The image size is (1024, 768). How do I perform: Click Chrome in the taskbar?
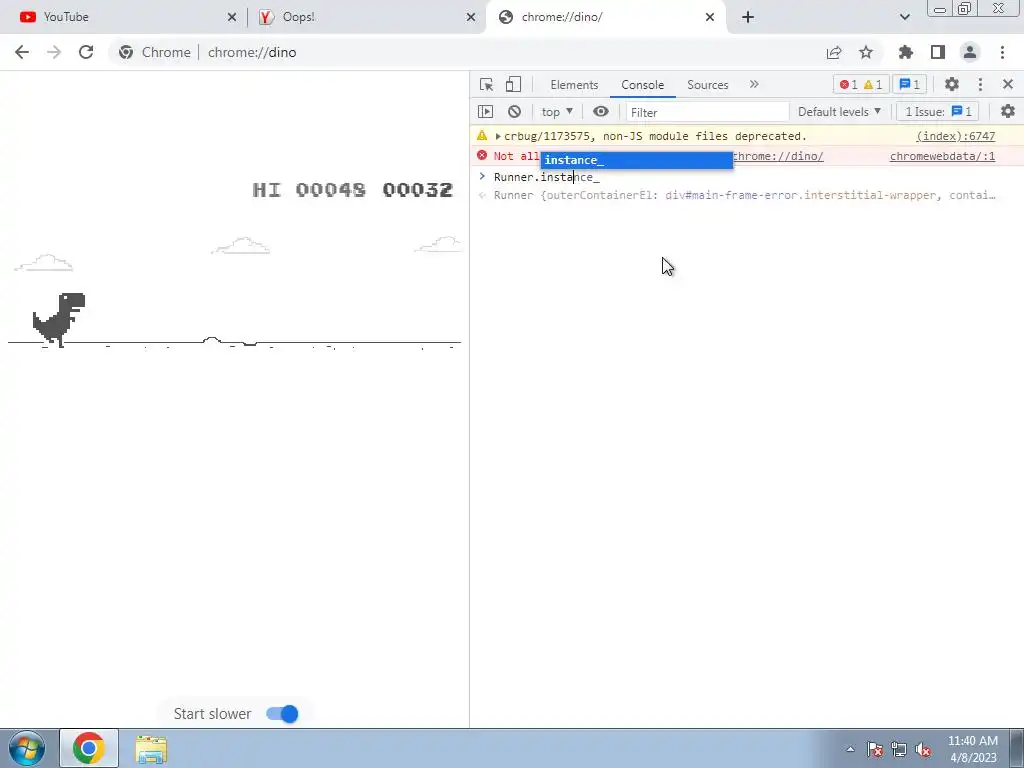89,748
